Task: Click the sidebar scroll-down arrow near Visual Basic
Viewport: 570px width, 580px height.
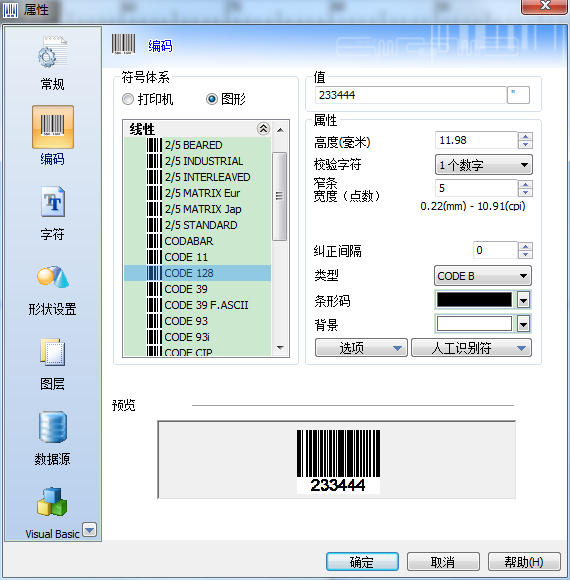Action: [x=90, y=530]
